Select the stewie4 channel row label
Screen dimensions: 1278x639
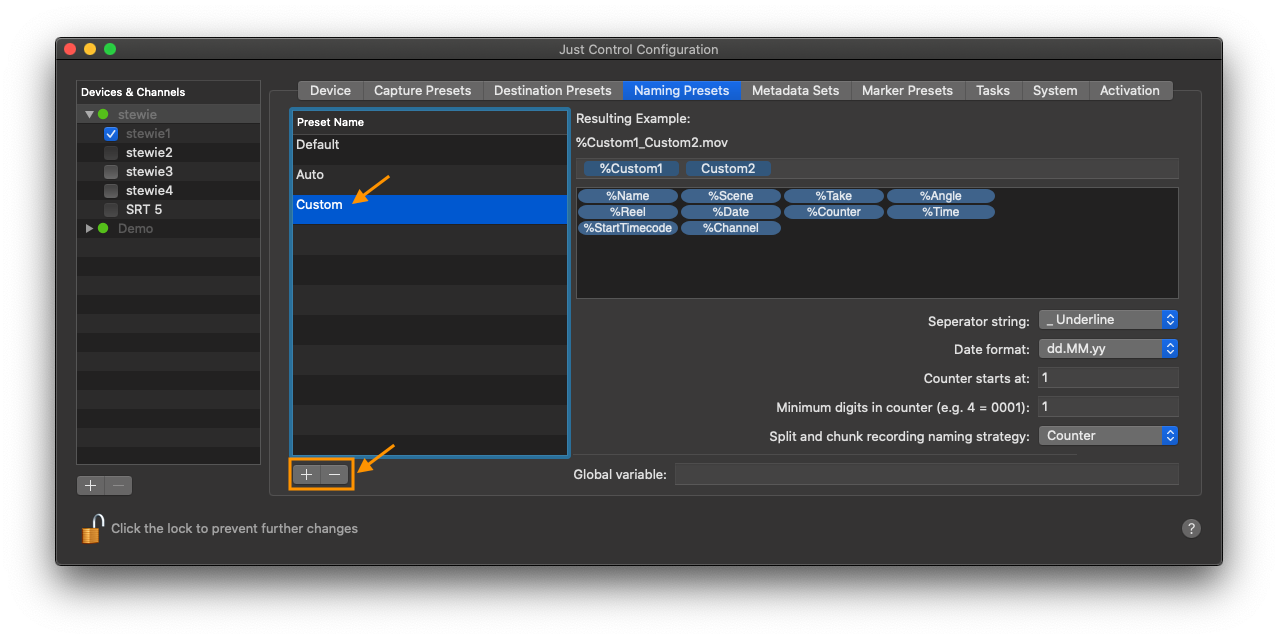click(x=149, y=190)
